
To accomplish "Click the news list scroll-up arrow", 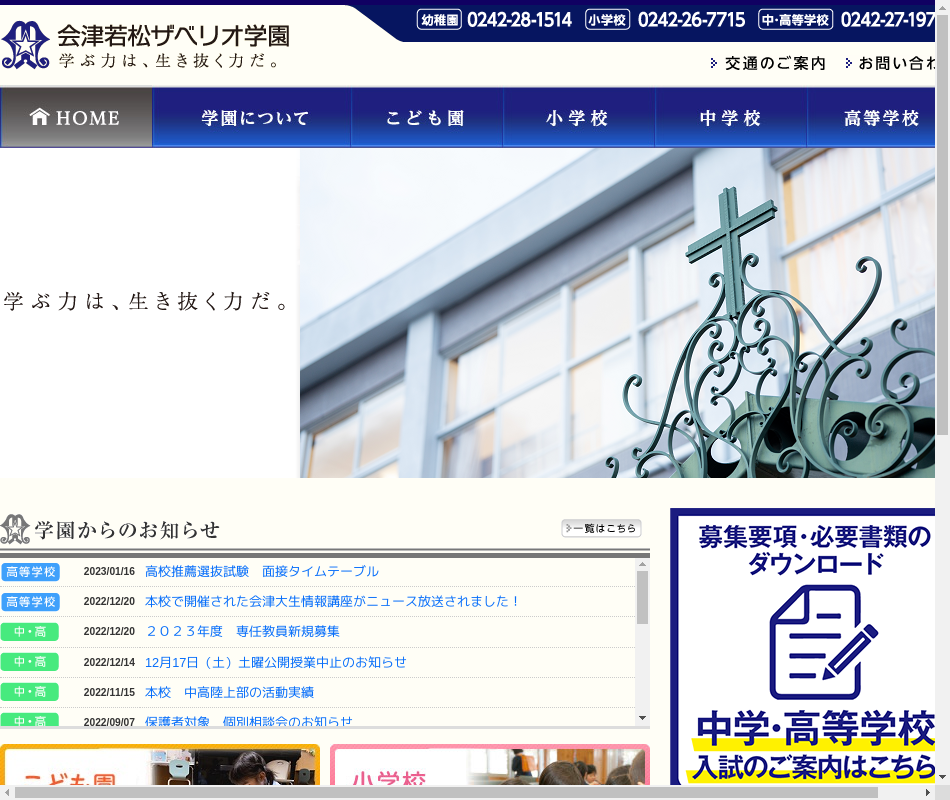I will tap(642, 565).
